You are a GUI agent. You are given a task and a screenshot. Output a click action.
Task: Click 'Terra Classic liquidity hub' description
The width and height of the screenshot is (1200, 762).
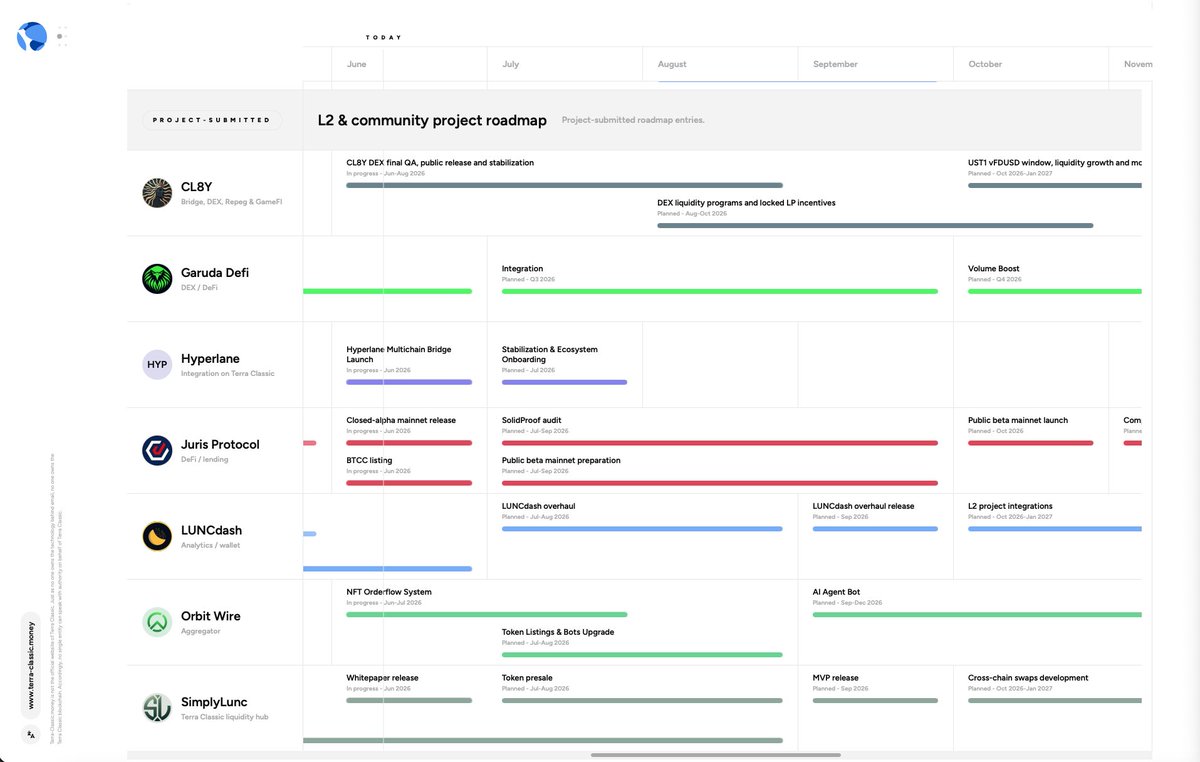225,717
